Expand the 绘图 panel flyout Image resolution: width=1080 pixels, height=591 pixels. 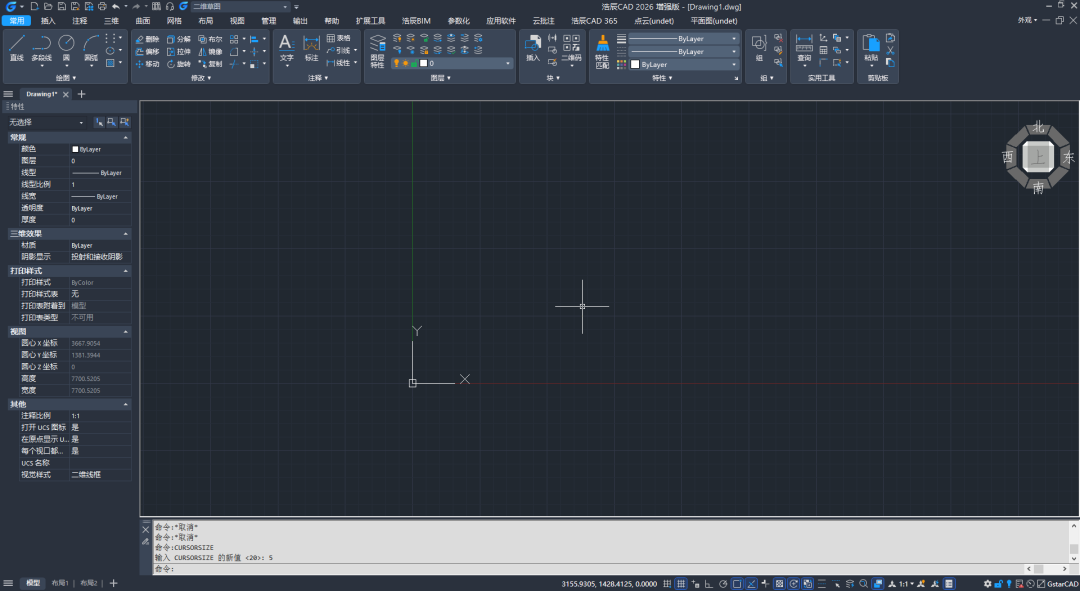(66, 78)
